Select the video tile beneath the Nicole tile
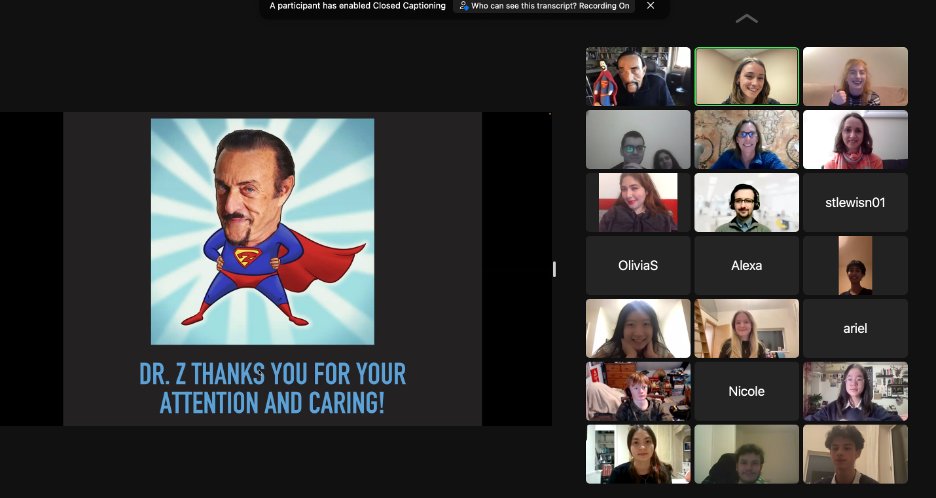Screen dimensions: 936x498 (x=746, y=454)
